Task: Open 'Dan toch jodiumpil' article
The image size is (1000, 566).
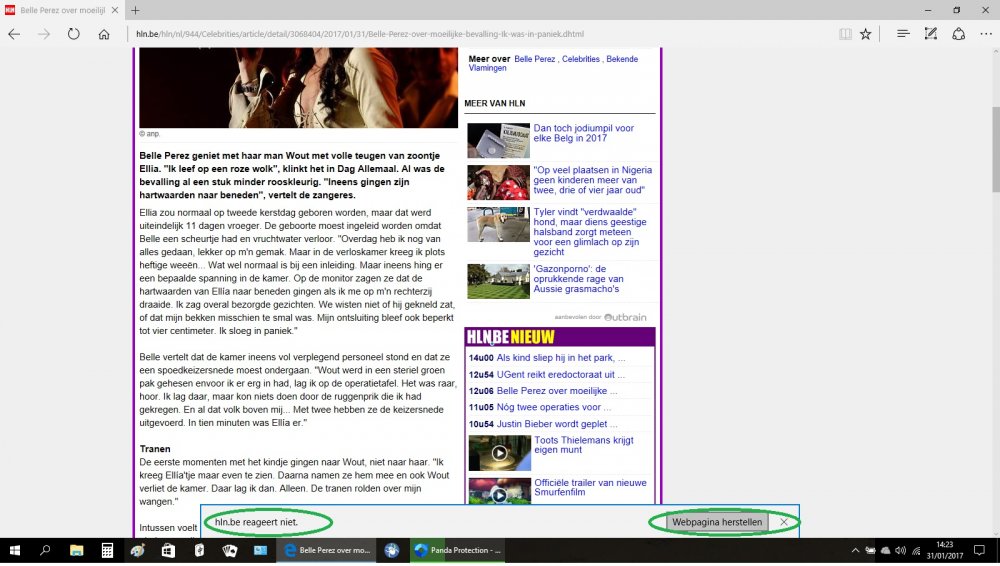Action: pyautogui.click(x=584, y=133)
